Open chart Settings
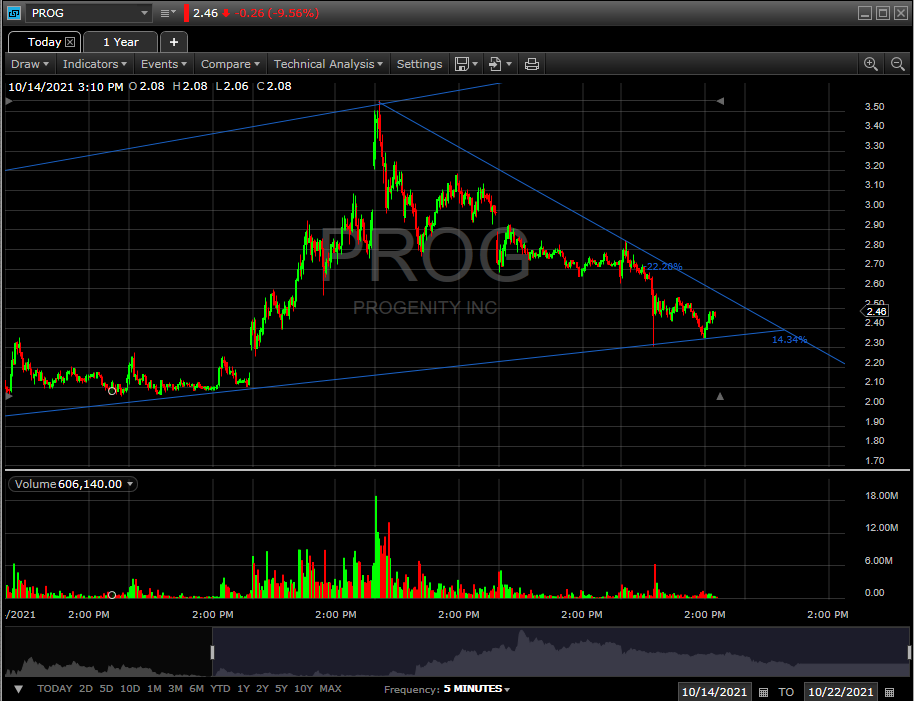The width and height of the screenshot is (914, 701). pos(419,64)
